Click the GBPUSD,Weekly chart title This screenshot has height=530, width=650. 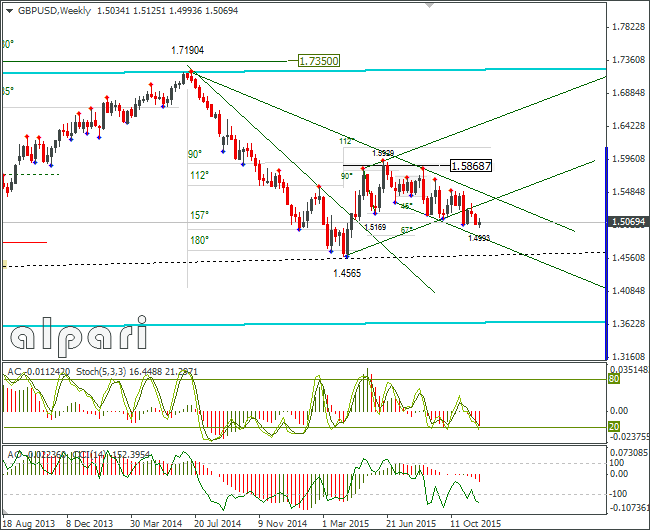coord(54,11)
